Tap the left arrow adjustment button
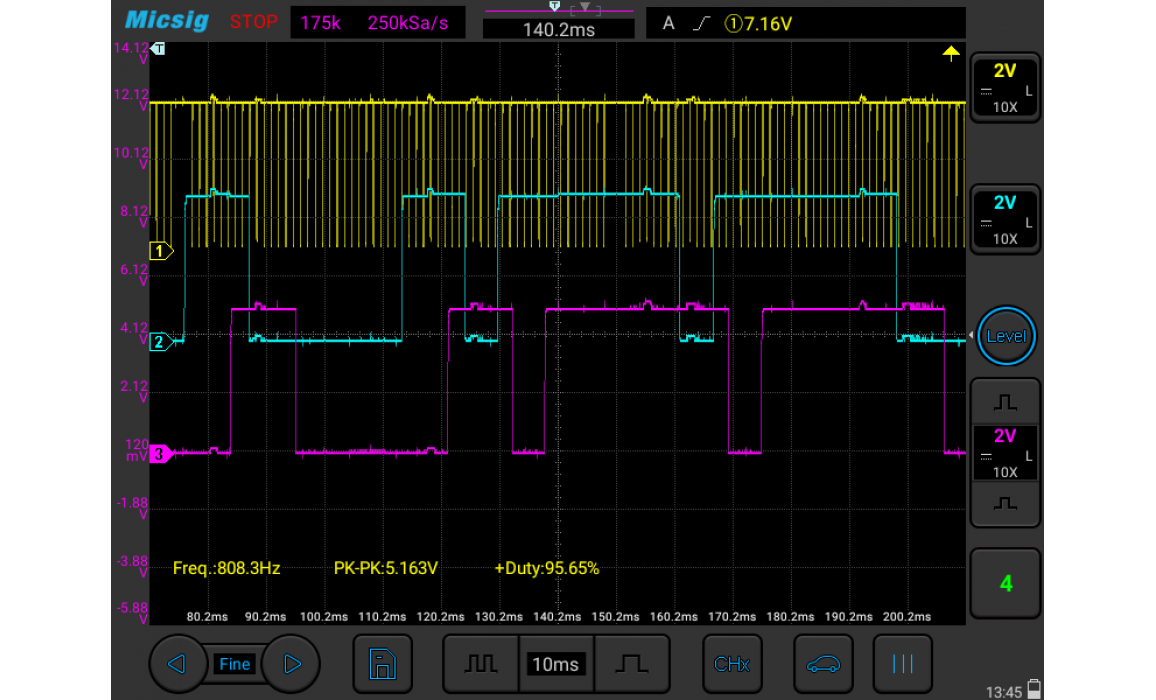The image size is (1156, 700). [178, 664]
